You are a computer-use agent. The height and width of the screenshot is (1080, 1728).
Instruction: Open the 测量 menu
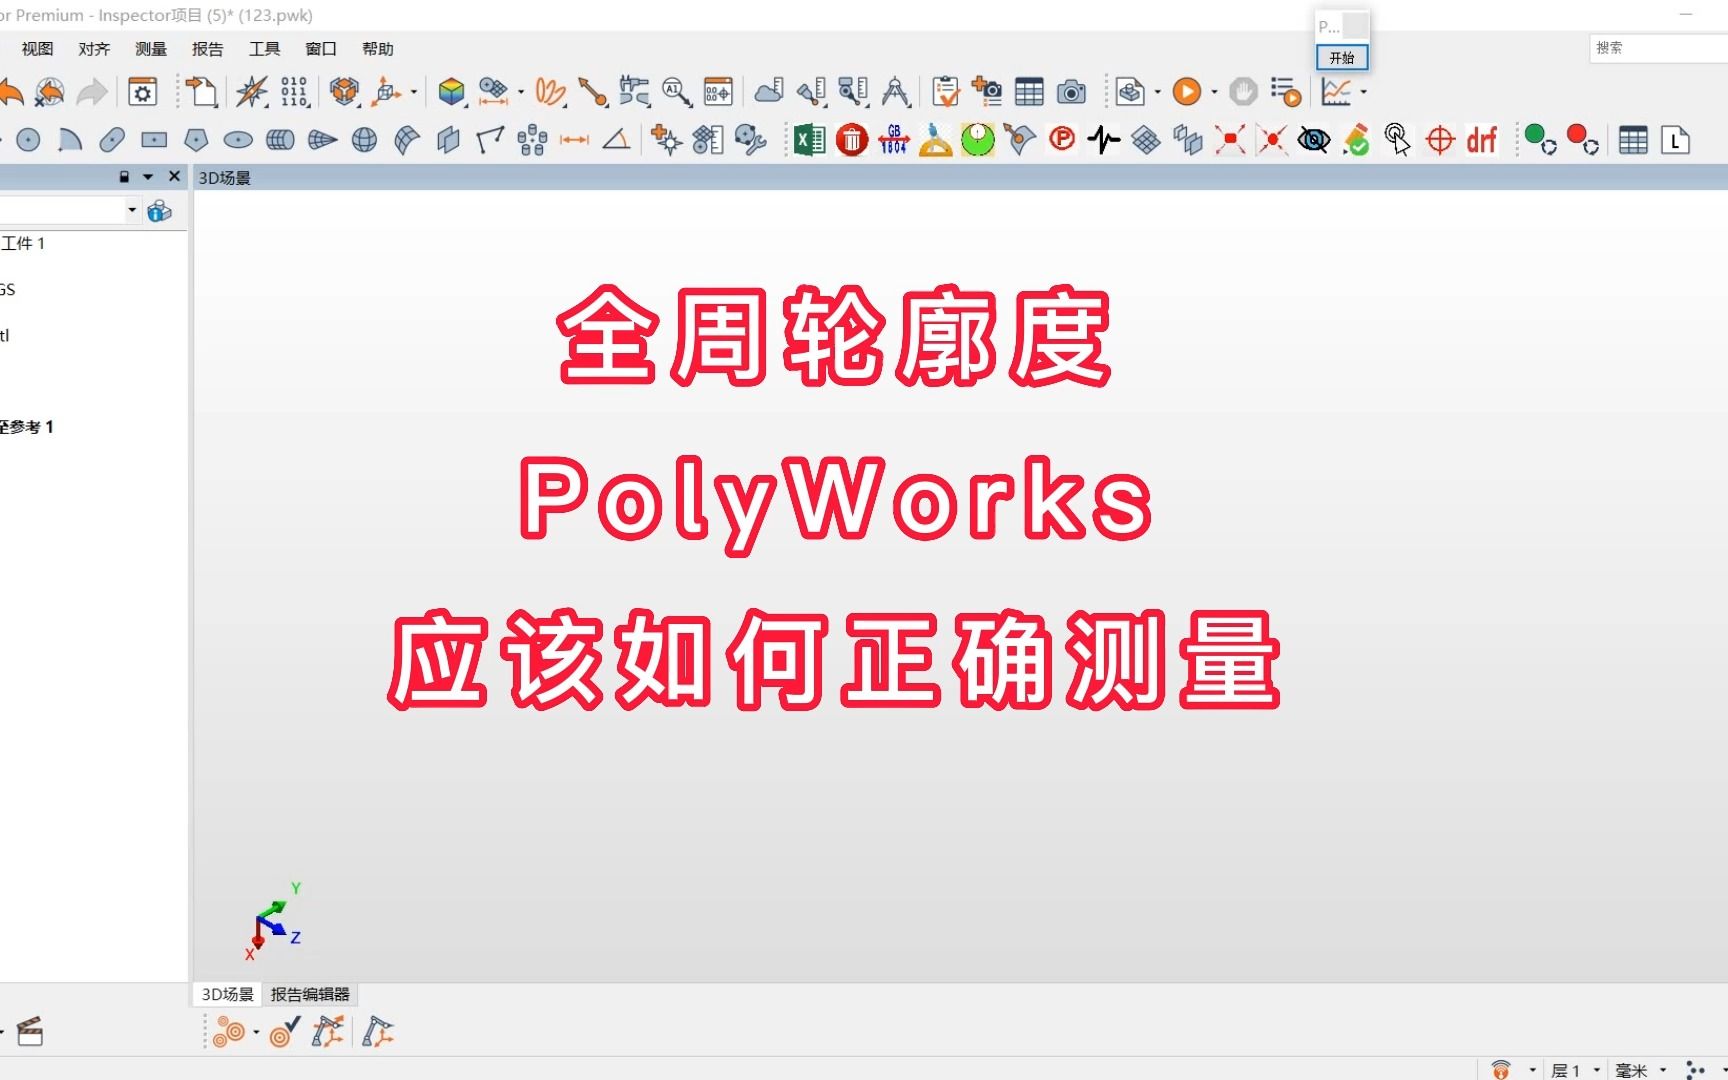150,48
